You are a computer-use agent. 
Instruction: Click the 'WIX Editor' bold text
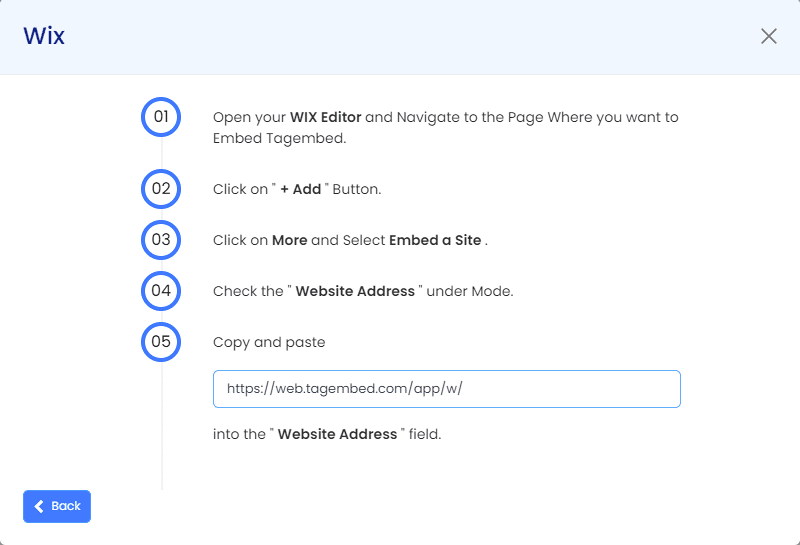coord(326,117)
